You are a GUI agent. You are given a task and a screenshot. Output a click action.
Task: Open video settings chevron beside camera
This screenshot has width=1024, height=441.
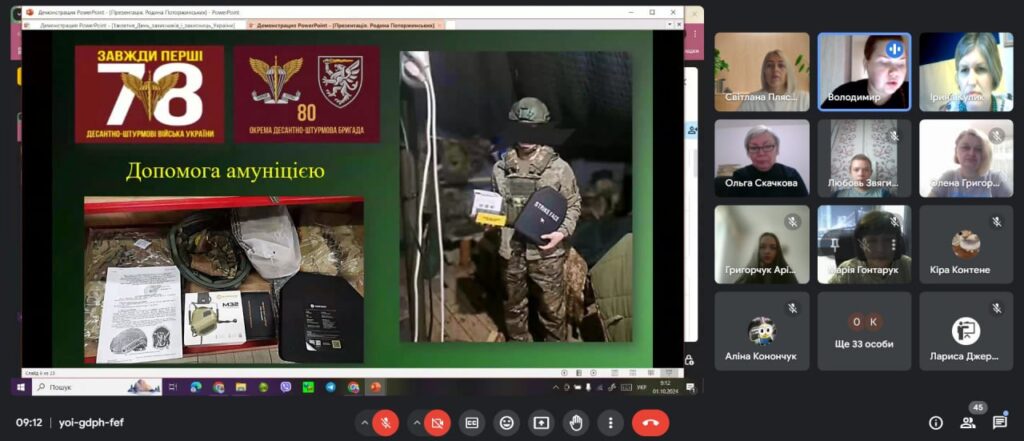point(417,423)
